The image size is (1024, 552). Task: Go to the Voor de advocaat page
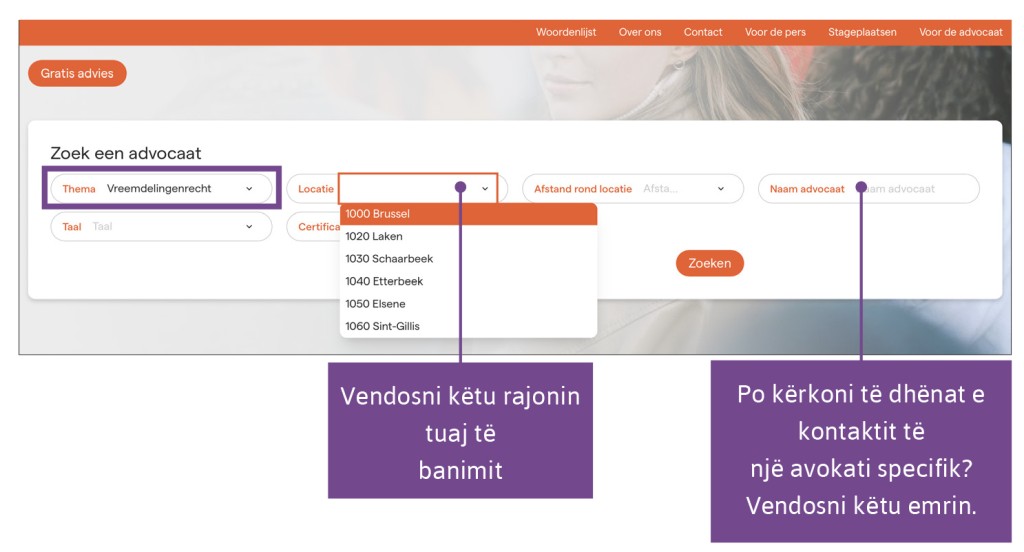[x=961, y=32]
